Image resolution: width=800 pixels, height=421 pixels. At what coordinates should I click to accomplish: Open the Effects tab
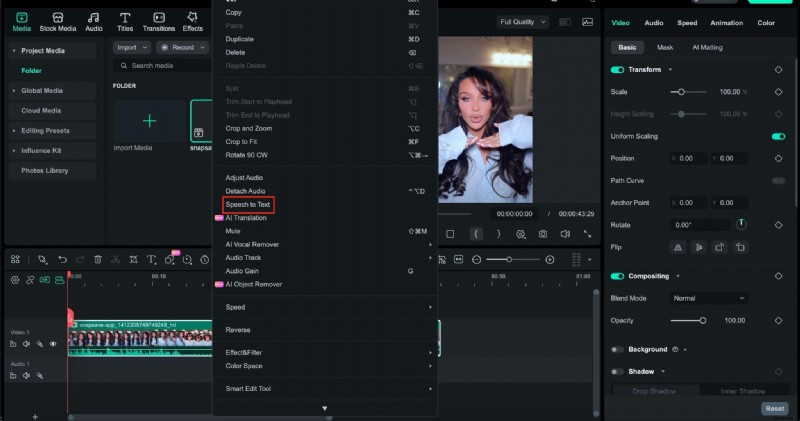tap(192, 22)
